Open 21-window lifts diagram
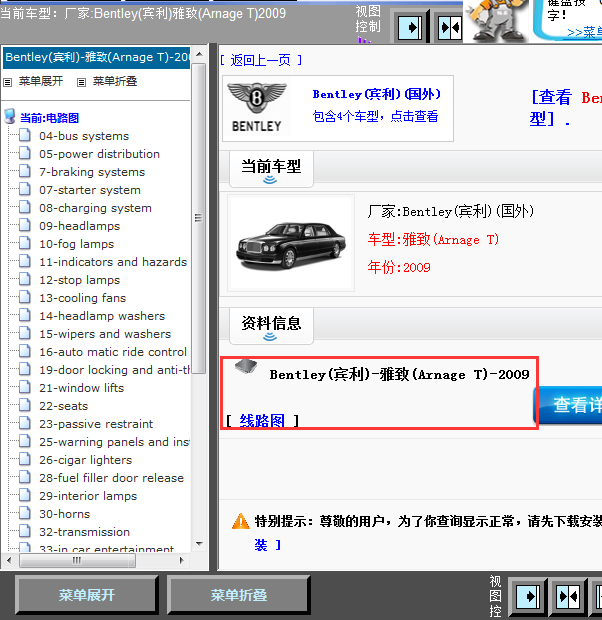The height and width of the screenshot is (620, 602). click(x=81, y=388)
